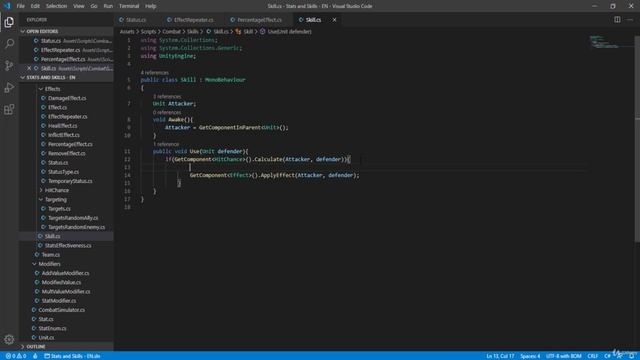640x360 pixels.
Task: Open HealEffect.cs in the explorer
Action: coord(62,126)
